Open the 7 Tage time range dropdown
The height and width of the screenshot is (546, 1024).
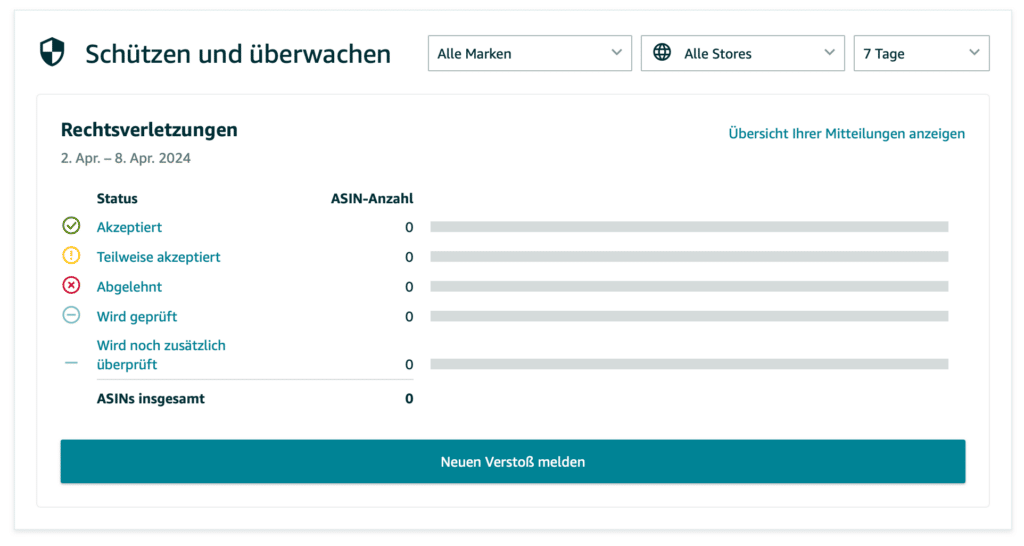pyautogui.click(x=921, y=54)
